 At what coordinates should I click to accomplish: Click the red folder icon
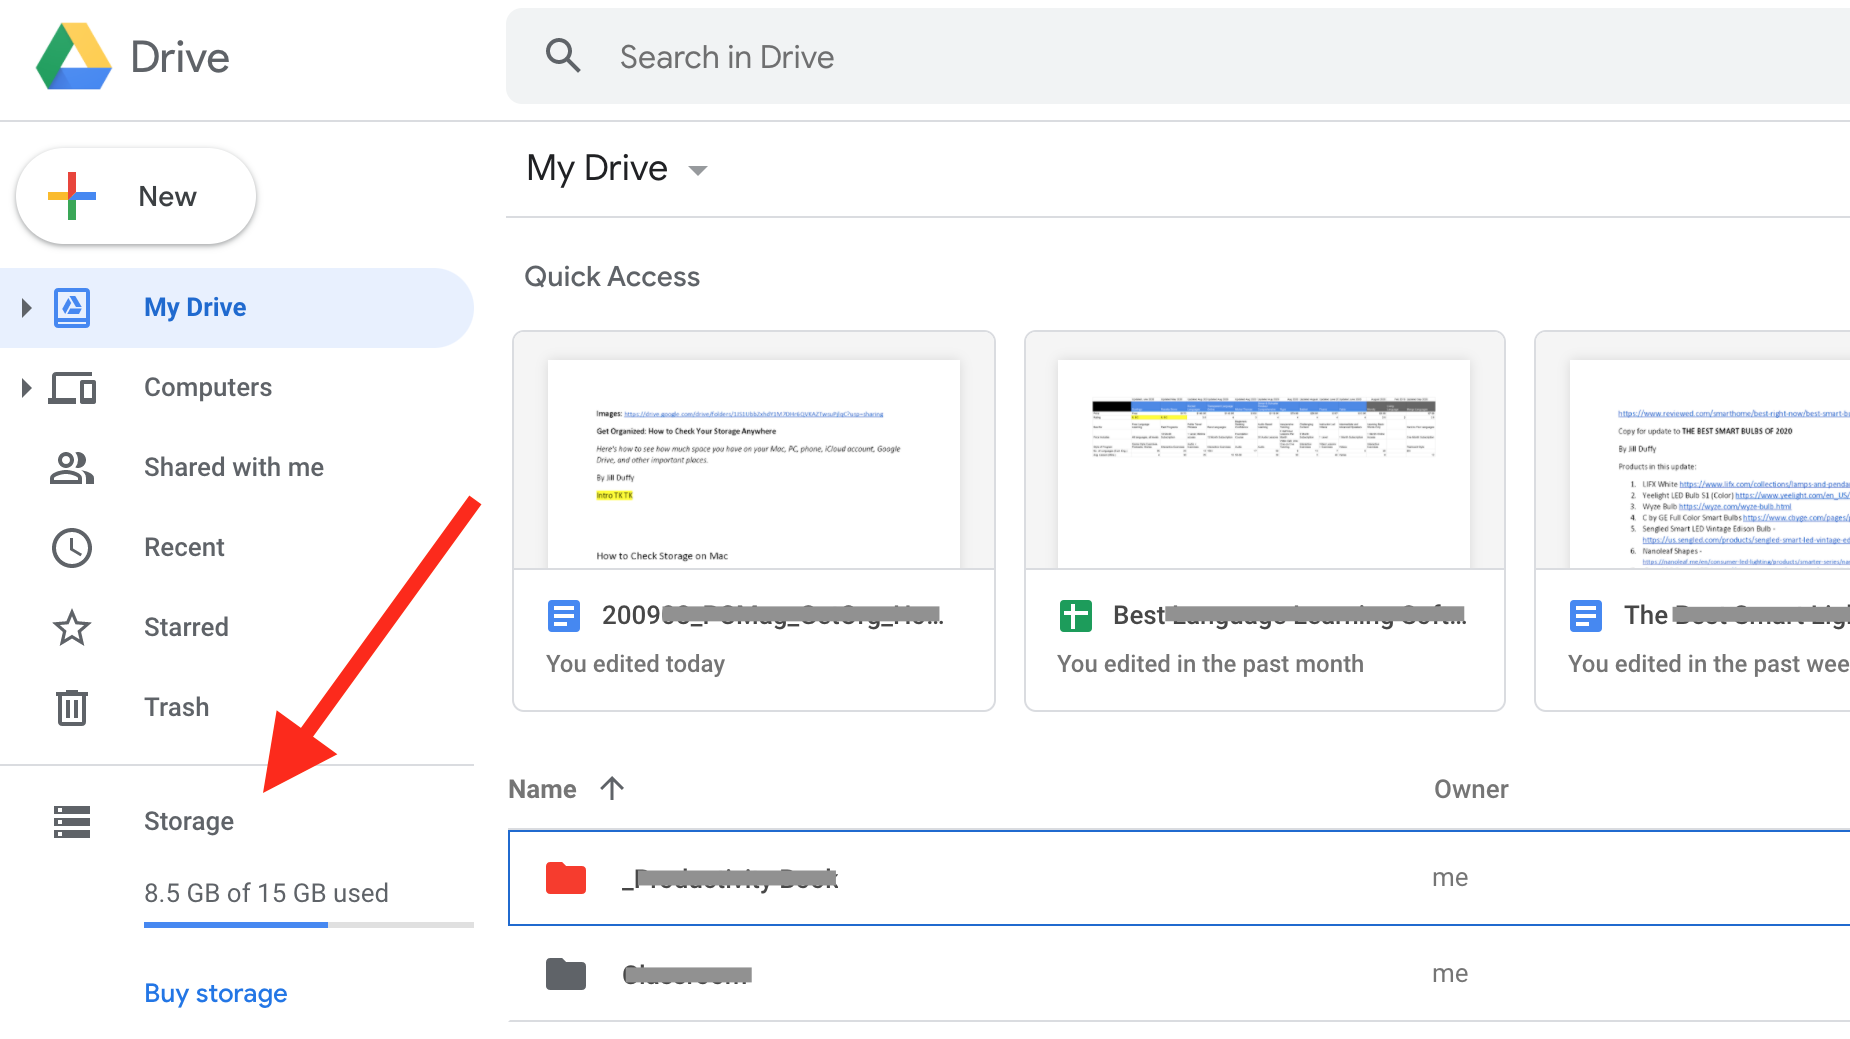pyautogui.click(x=566, y=878)
